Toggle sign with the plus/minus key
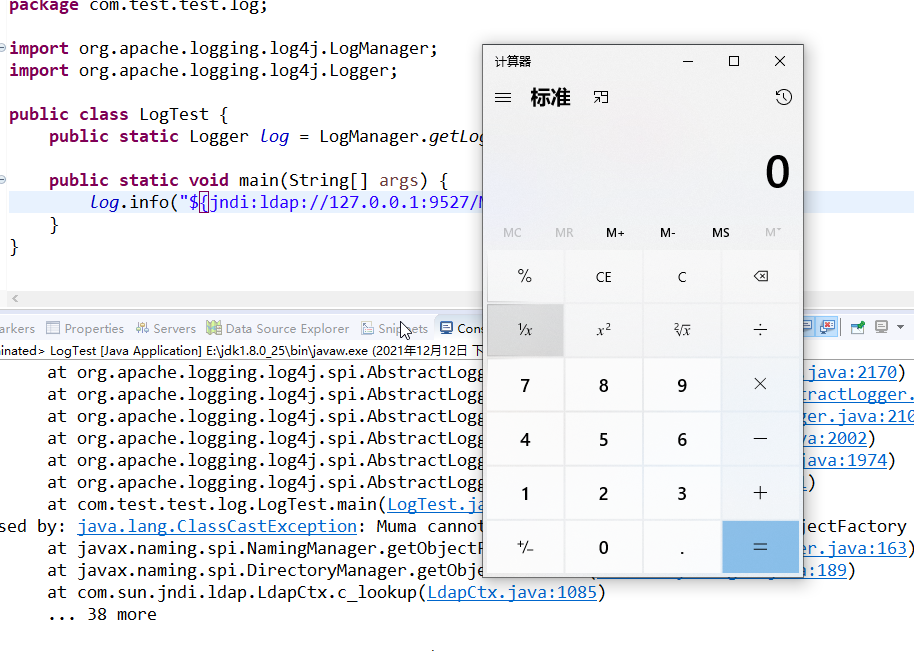Image resolution: width=914 pixels, height=651 pixels. click(525, 547)
